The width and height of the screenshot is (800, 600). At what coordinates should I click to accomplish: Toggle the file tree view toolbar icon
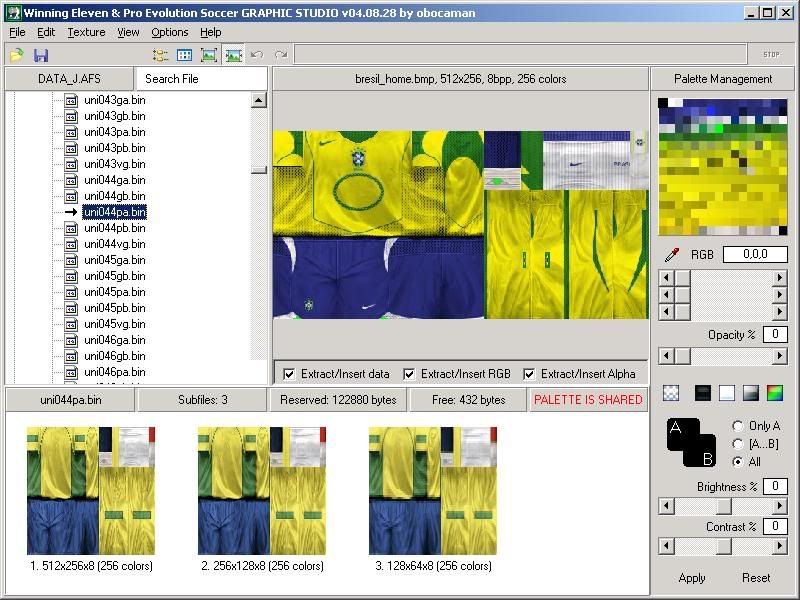(x=160, y=55)
